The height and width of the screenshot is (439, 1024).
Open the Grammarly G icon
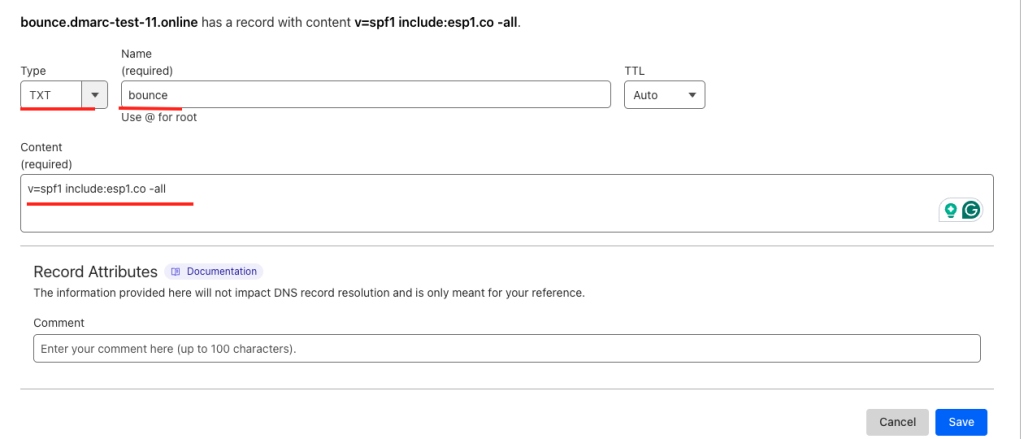972,210
